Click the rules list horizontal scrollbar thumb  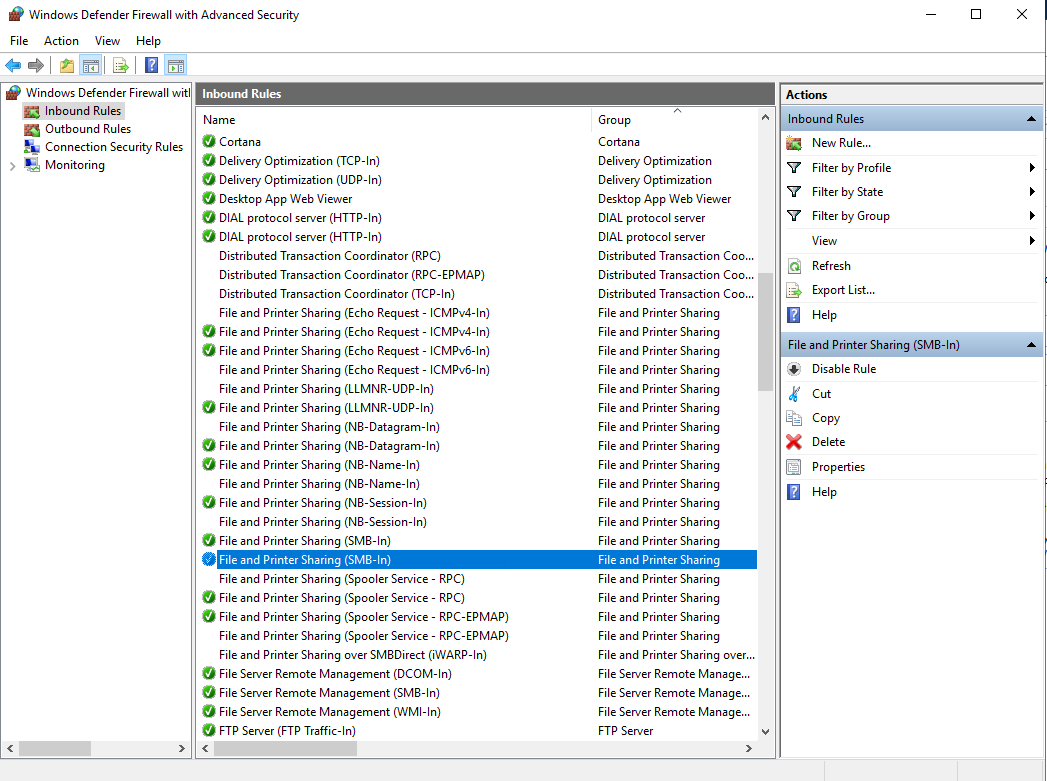[285, 748]
